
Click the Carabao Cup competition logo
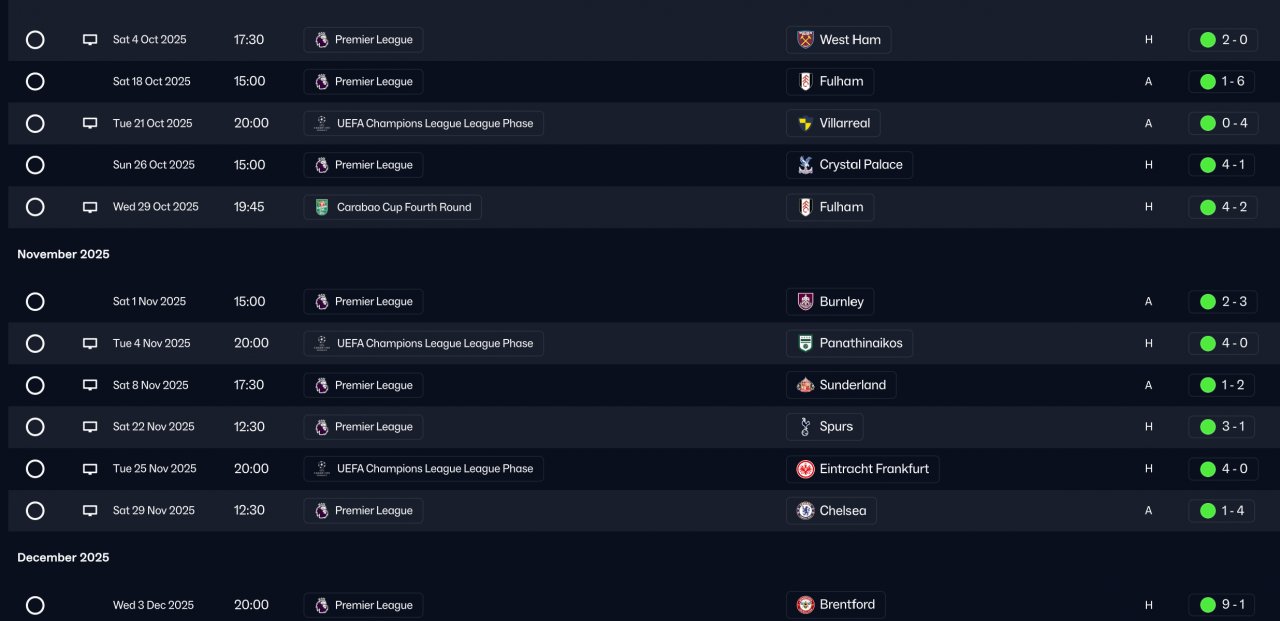point(321,207)
